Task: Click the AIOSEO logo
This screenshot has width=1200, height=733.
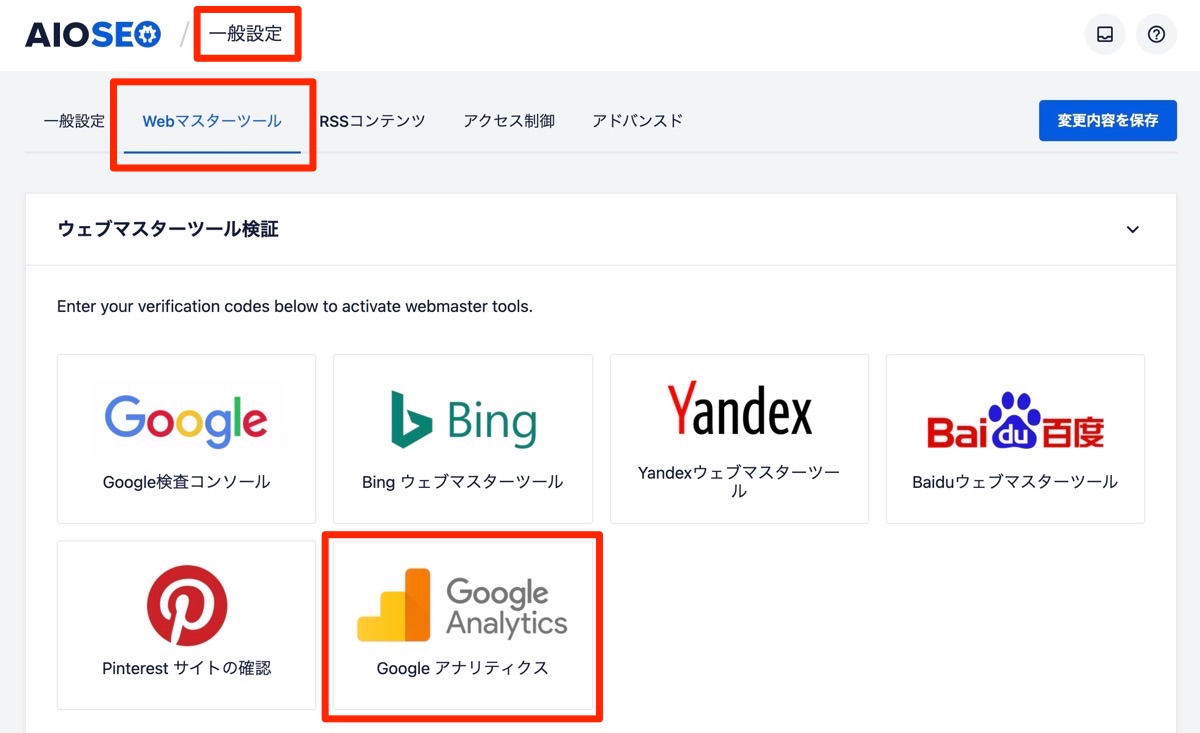Action: point(92,35)
